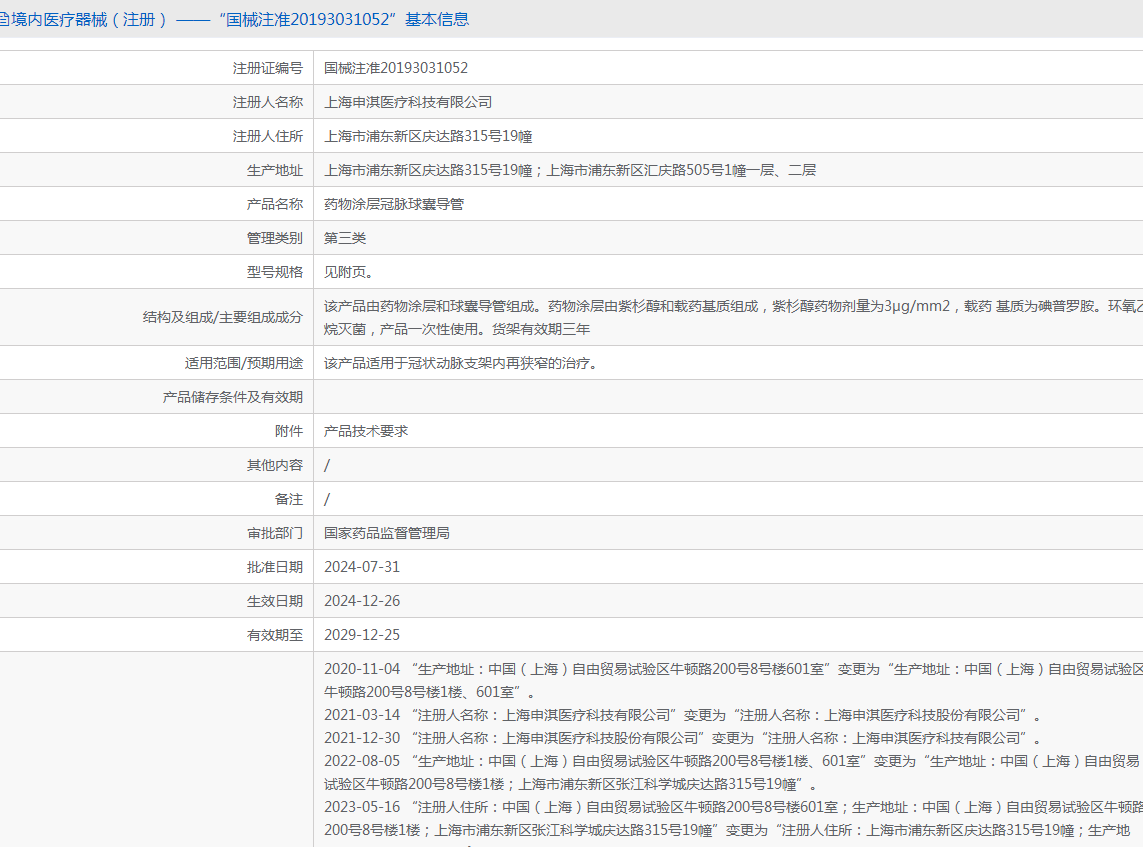Screen dimensions: 1143x847
Task: Click the management category value 第三类
Action: coord(345,238)
